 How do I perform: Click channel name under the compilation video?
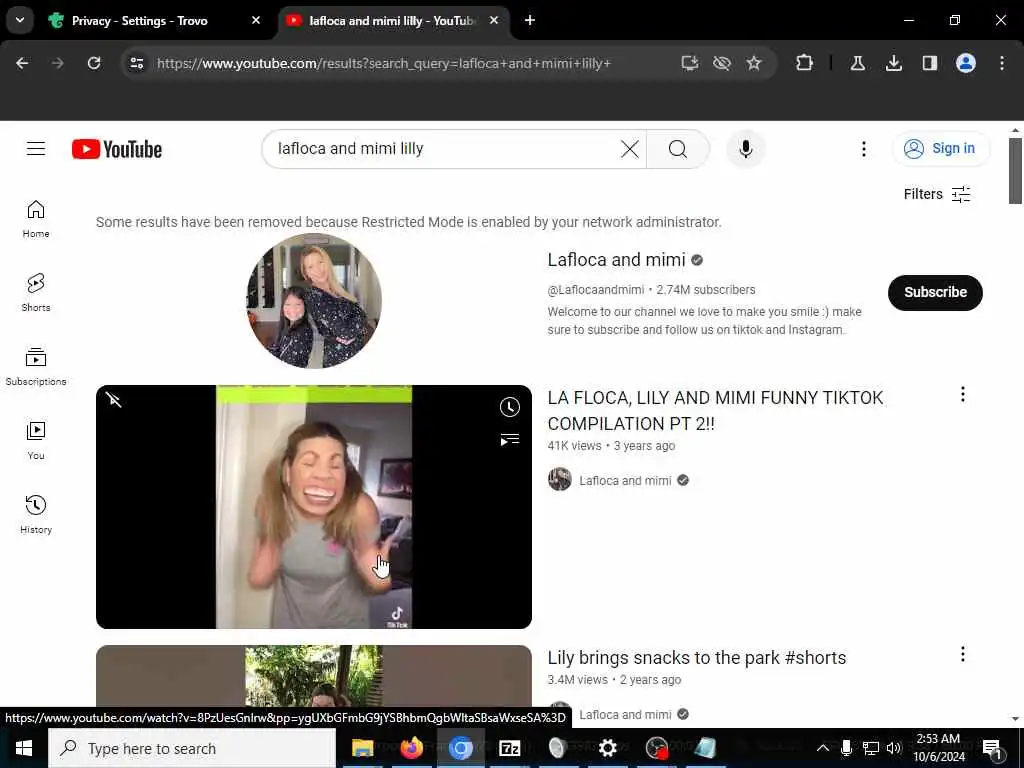625,481
